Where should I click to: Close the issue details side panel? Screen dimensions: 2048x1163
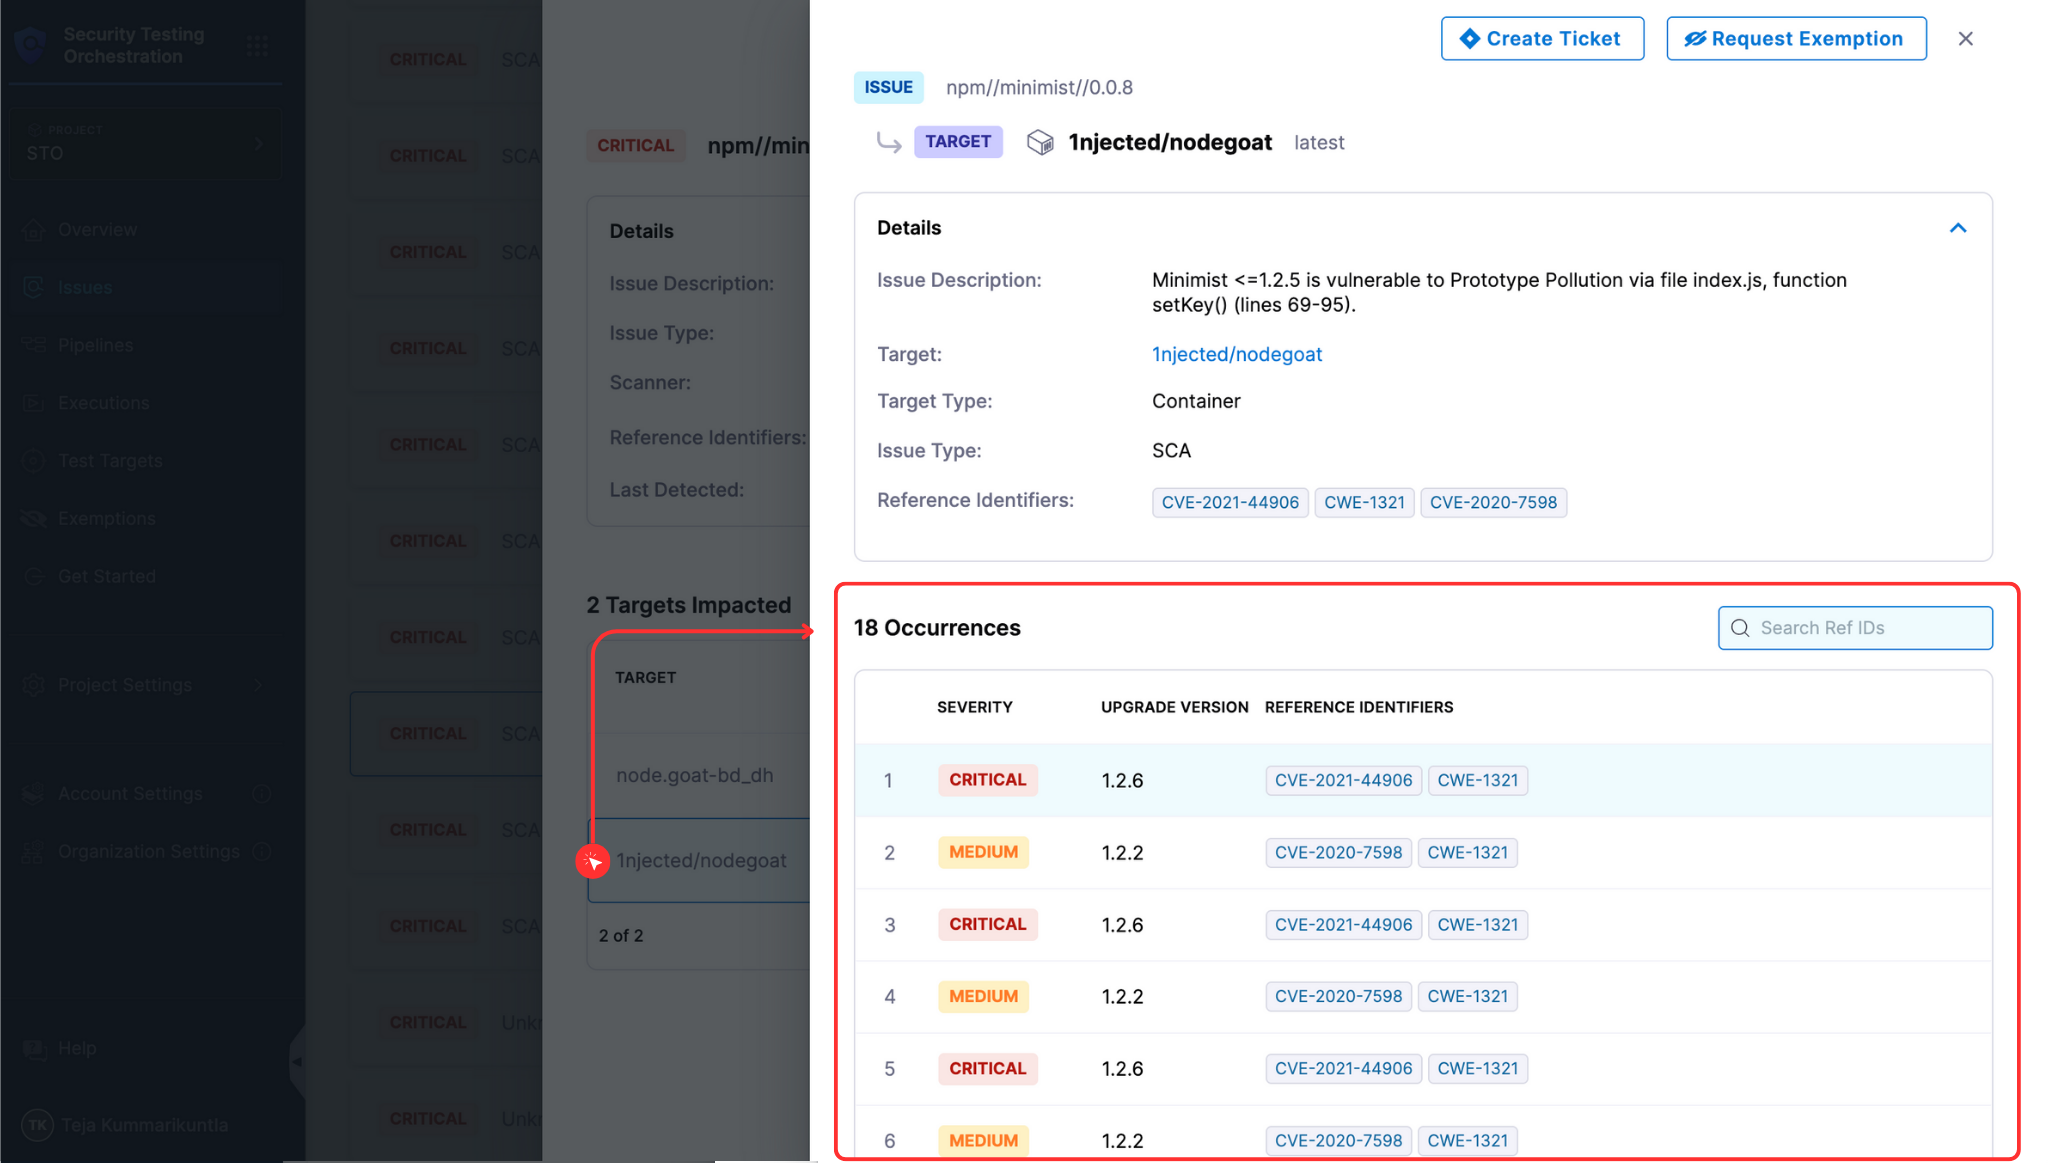point(1965,39)
